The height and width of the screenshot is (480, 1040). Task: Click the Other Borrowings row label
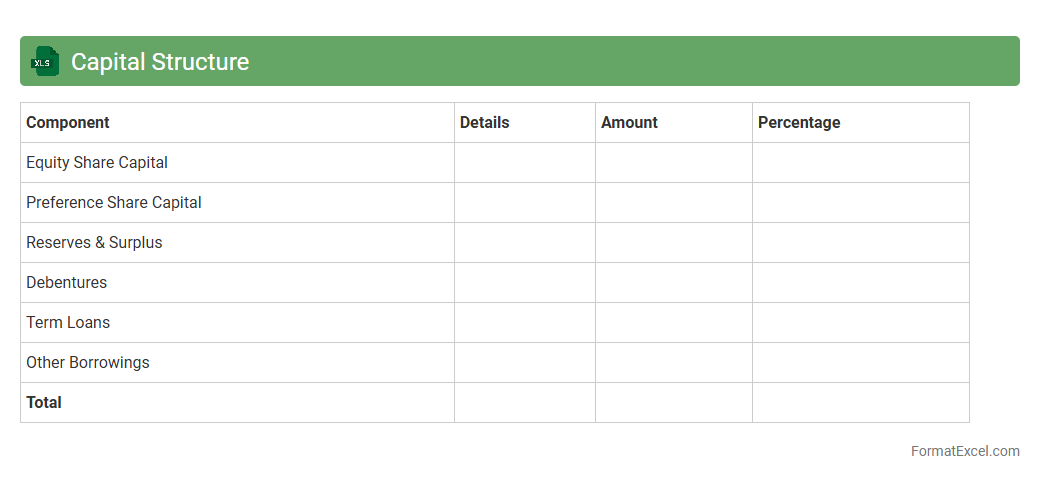88,363
